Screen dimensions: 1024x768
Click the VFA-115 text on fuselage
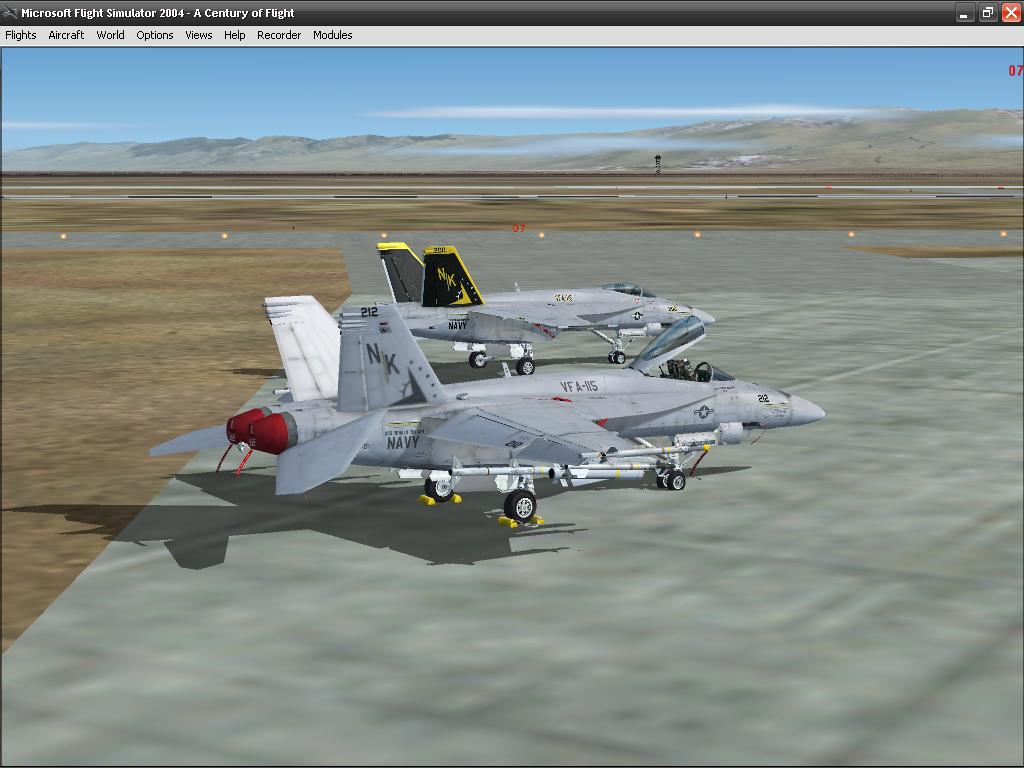(579, 386)
